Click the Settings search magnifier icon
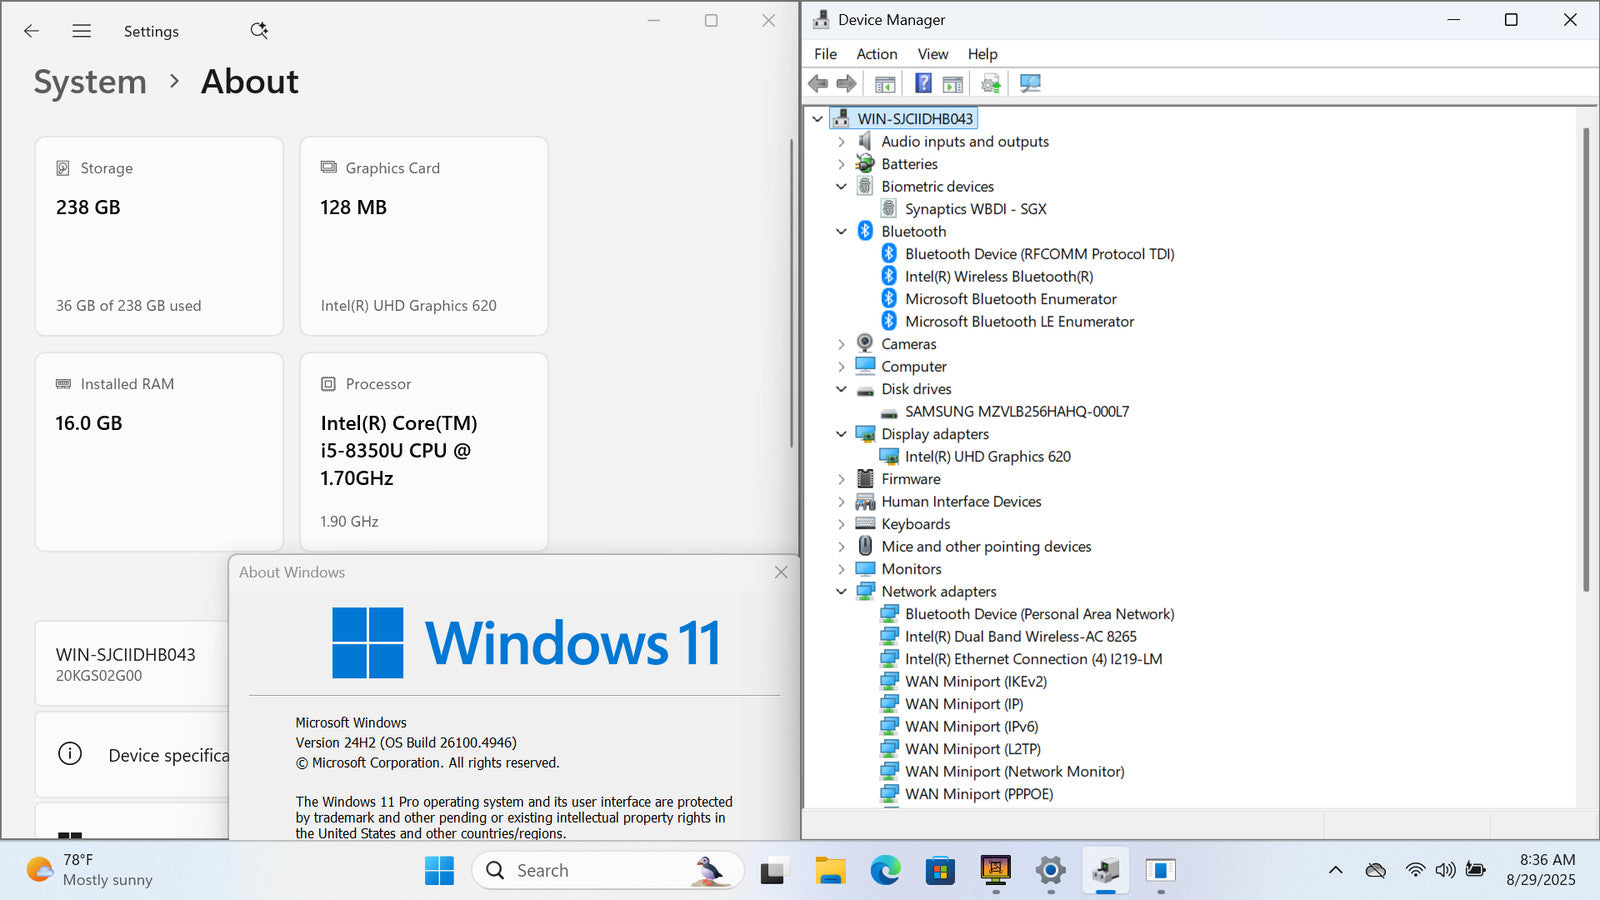Screen dimensions: 1600x900 click(x=259, y=31)
